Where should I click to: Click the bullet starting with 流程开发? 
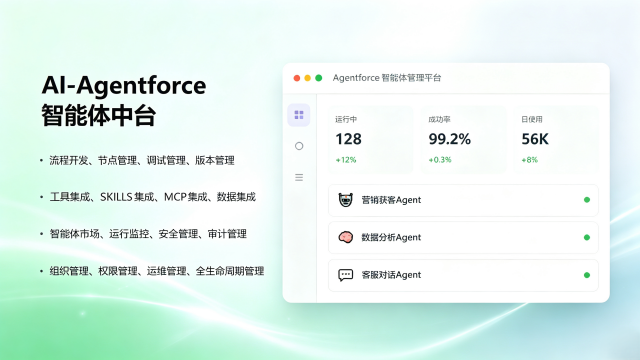click(x=142, y=160)
